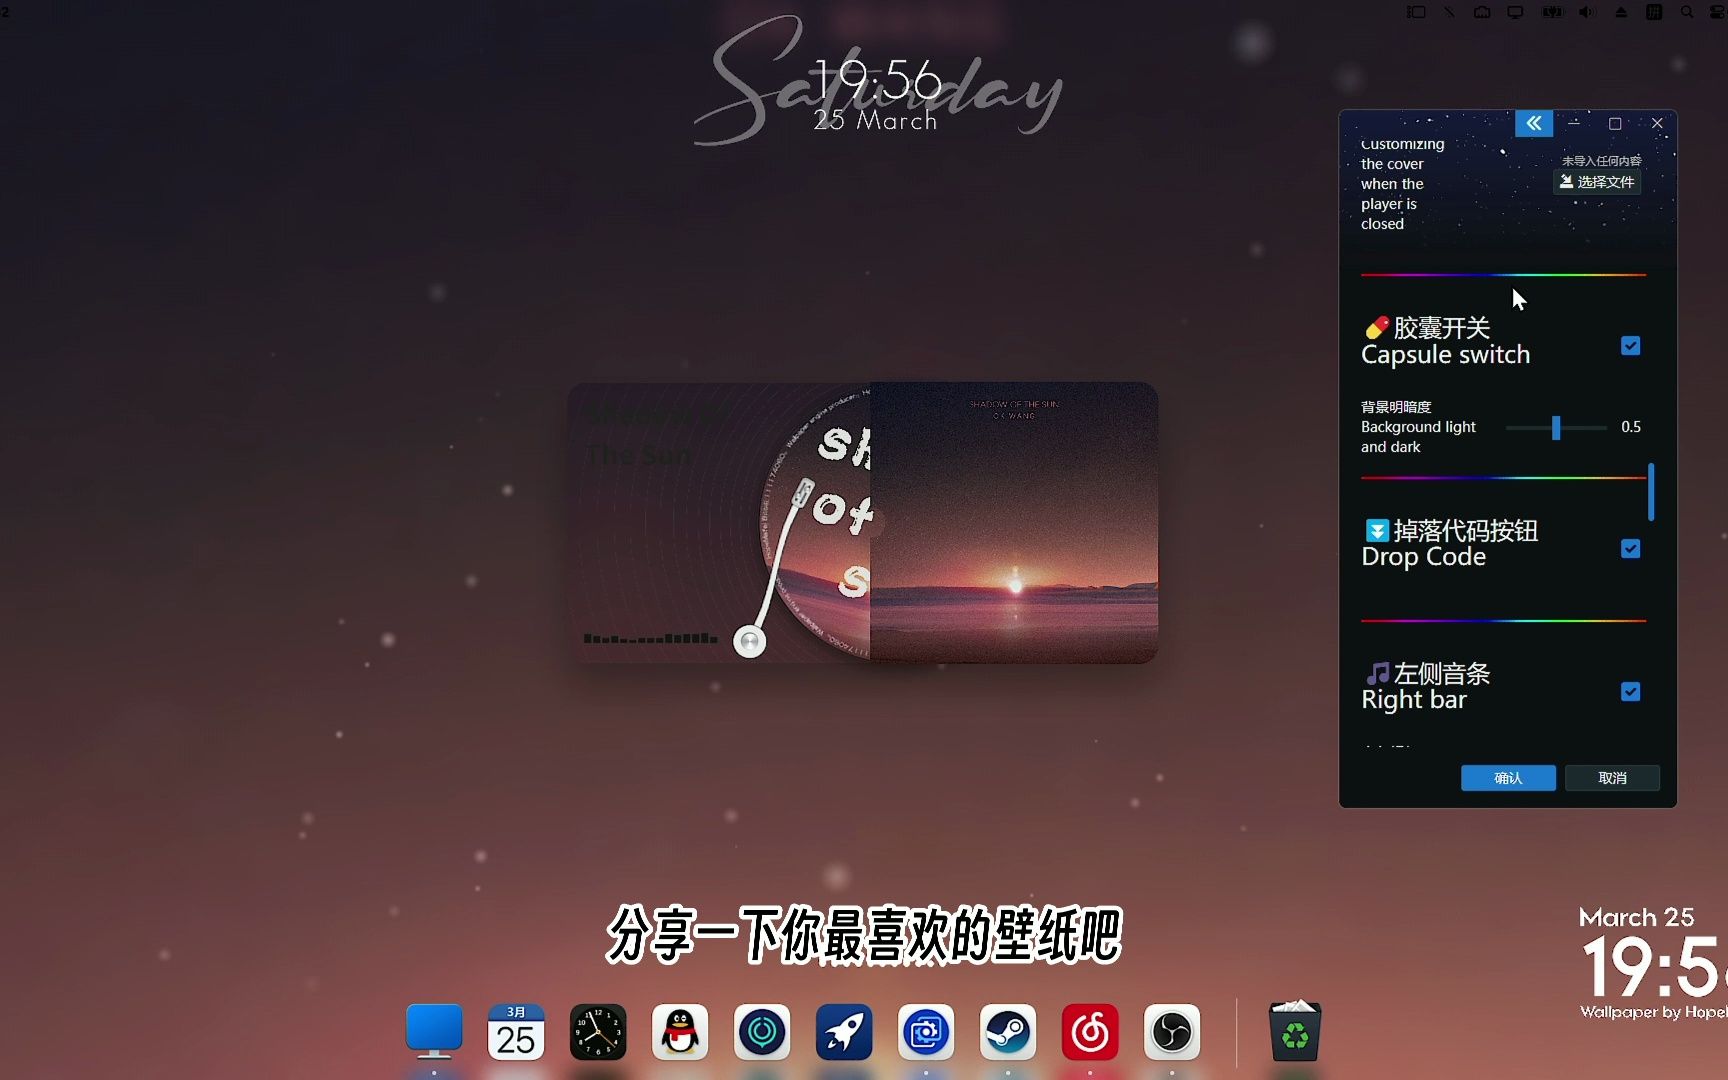Toggle the Drop Code checkbox

[x=1630, y=549]
